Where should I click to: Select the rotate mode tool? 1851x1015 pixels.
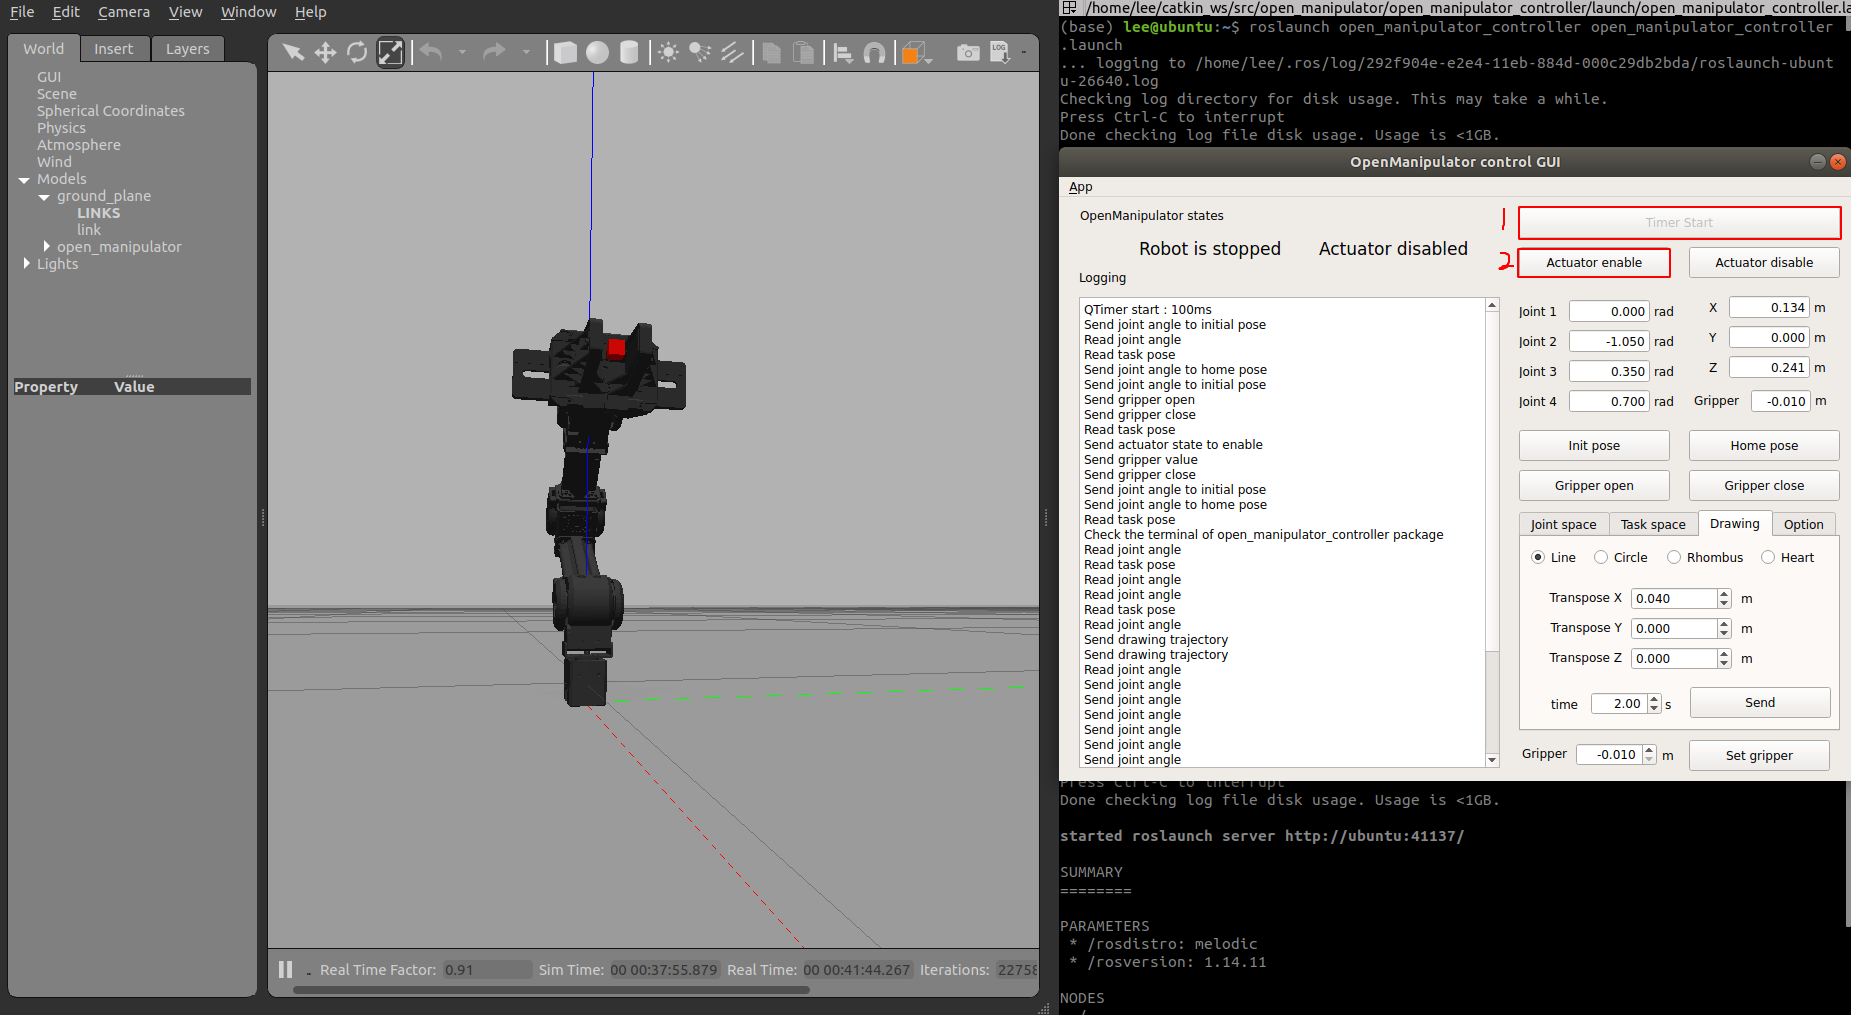click(x=357, y=52)
